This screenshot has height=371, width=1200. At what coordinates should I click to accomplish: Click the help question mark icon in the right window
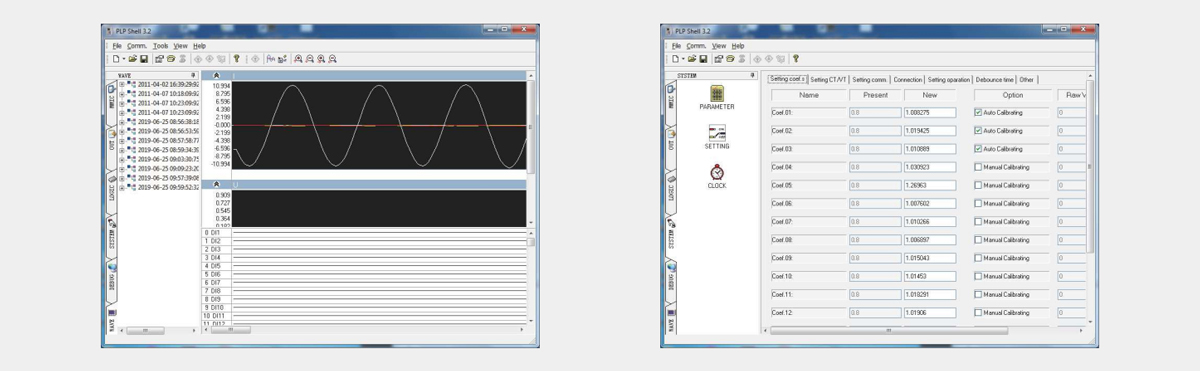(796, 59)
